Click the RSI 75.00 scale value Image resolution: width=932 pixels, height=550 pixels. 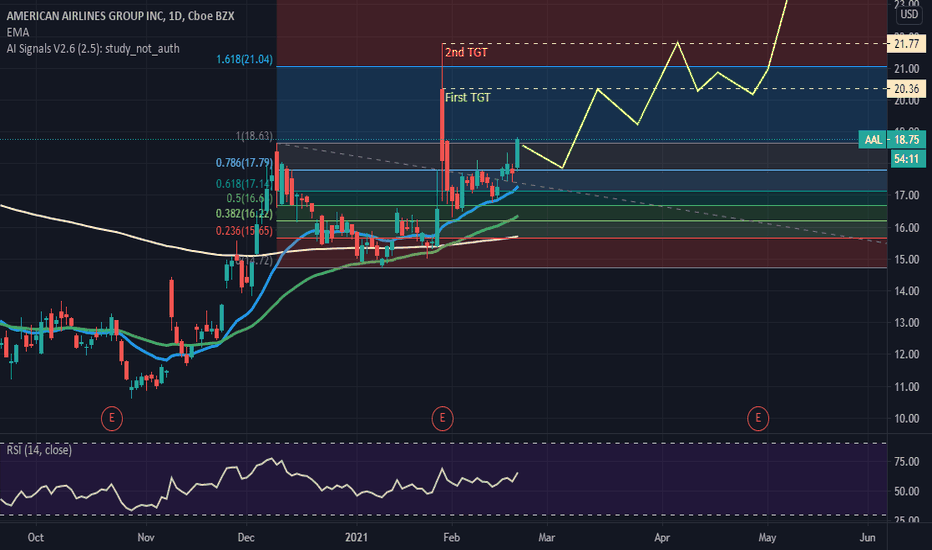(906, 462)
